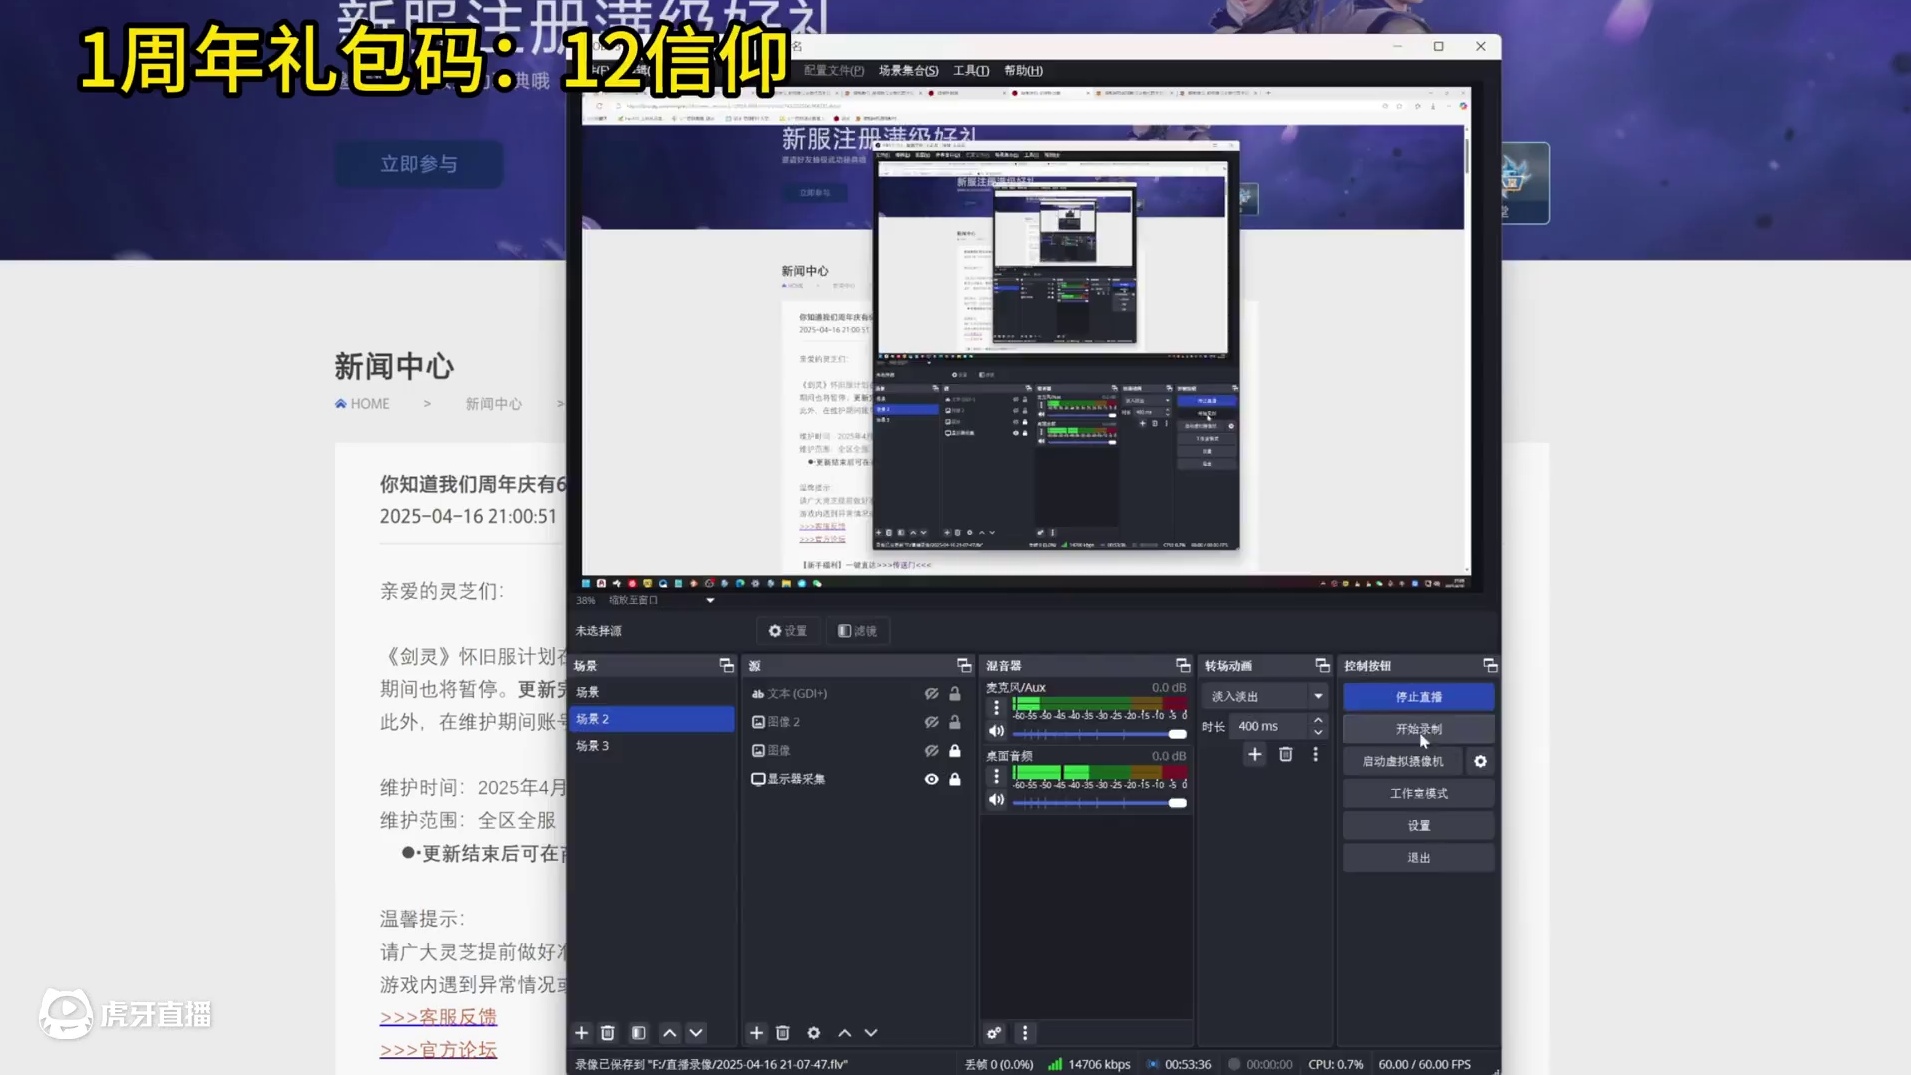Image resolution: width=1911 pixels, height=1075 pixels.
Task: Click the 开始录制 button
Action: [1417, 728]
